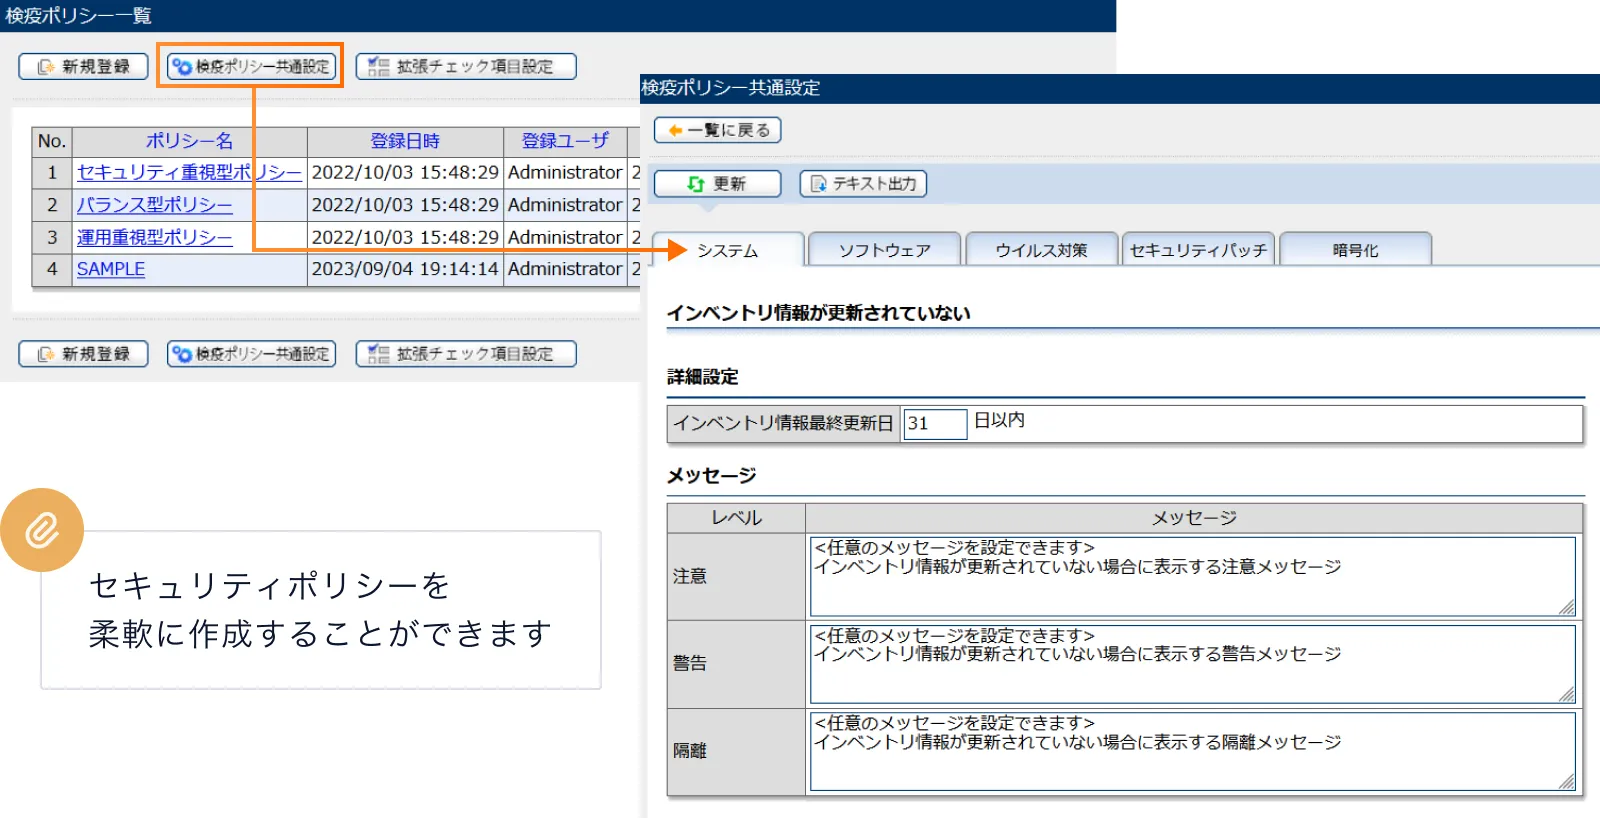Click インベントリ情報が更新されていない heading
1600x818 pixels.
[x=819, y=313]
